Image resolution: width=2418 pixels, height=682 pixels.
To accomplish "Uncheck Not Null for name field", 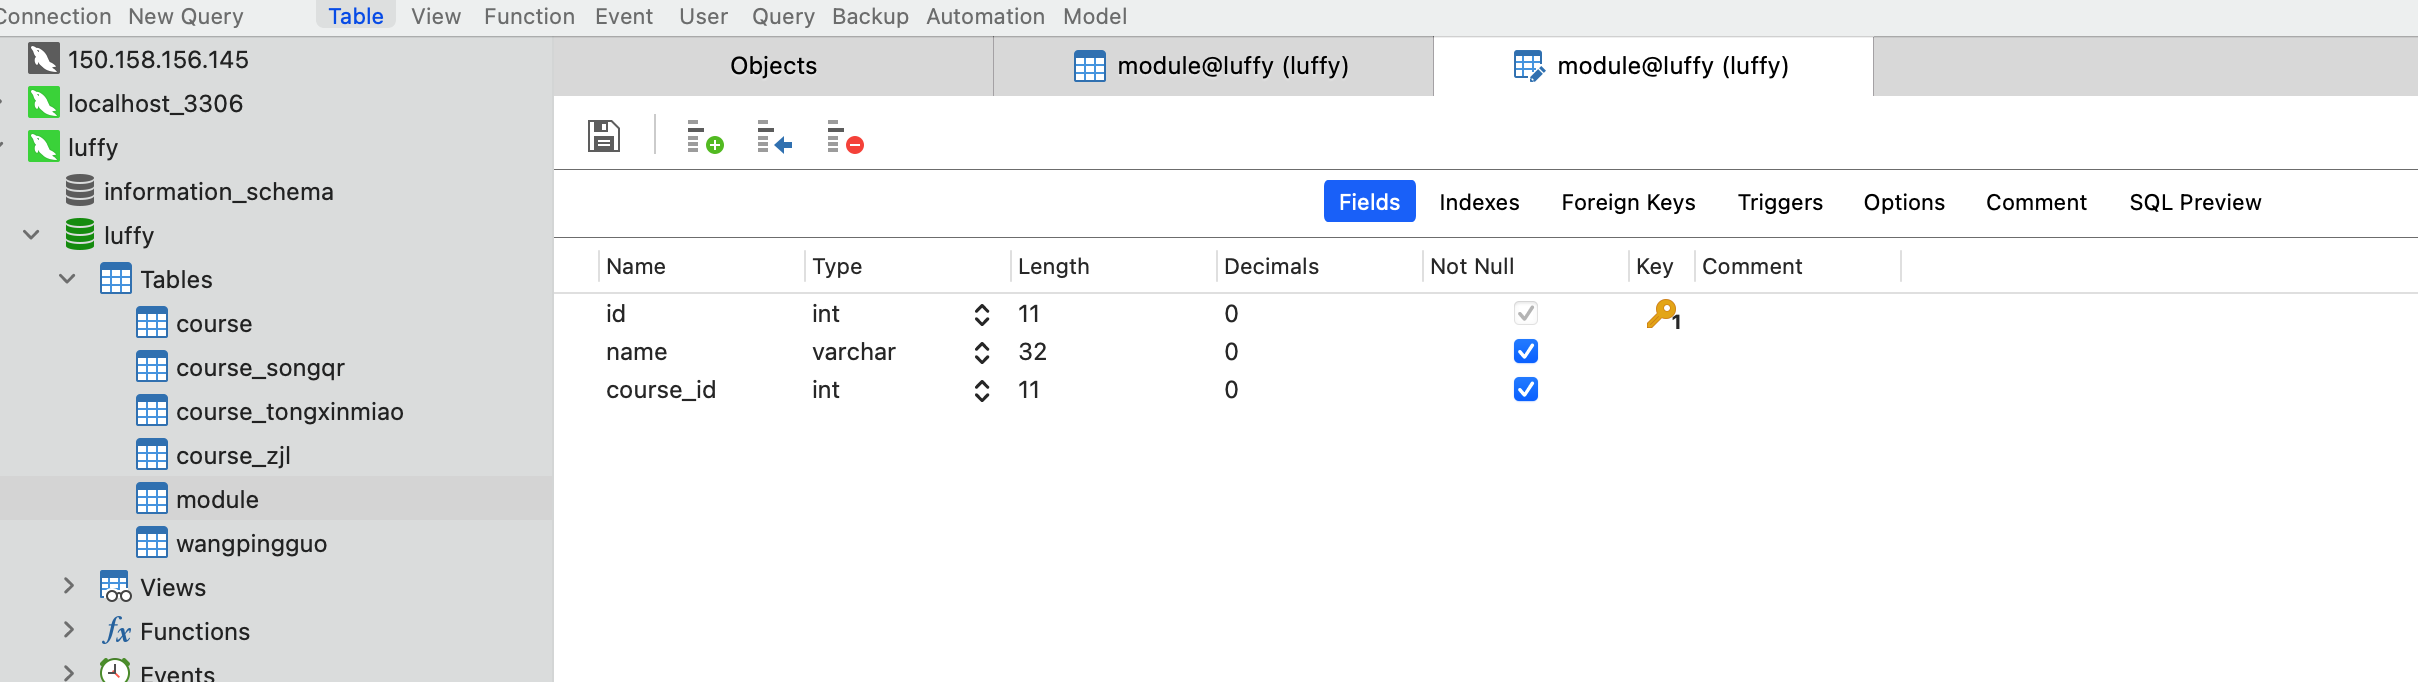I will [1526, 351].
